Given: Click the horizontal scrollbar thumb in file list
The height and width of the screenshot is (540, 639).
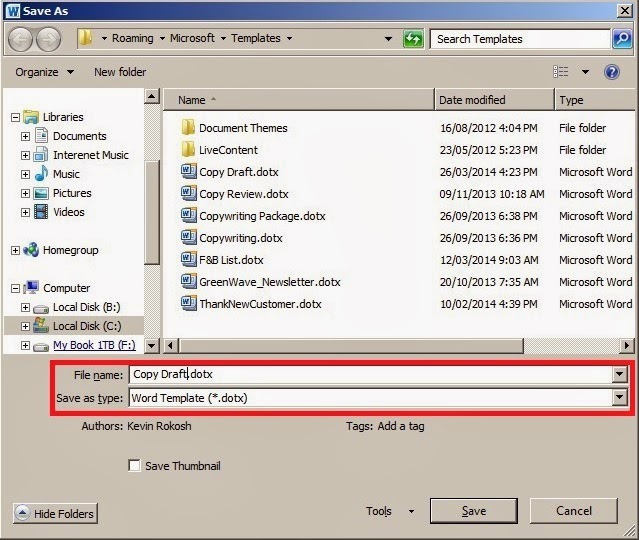Looking at the screenshot, I should point(352,346).
